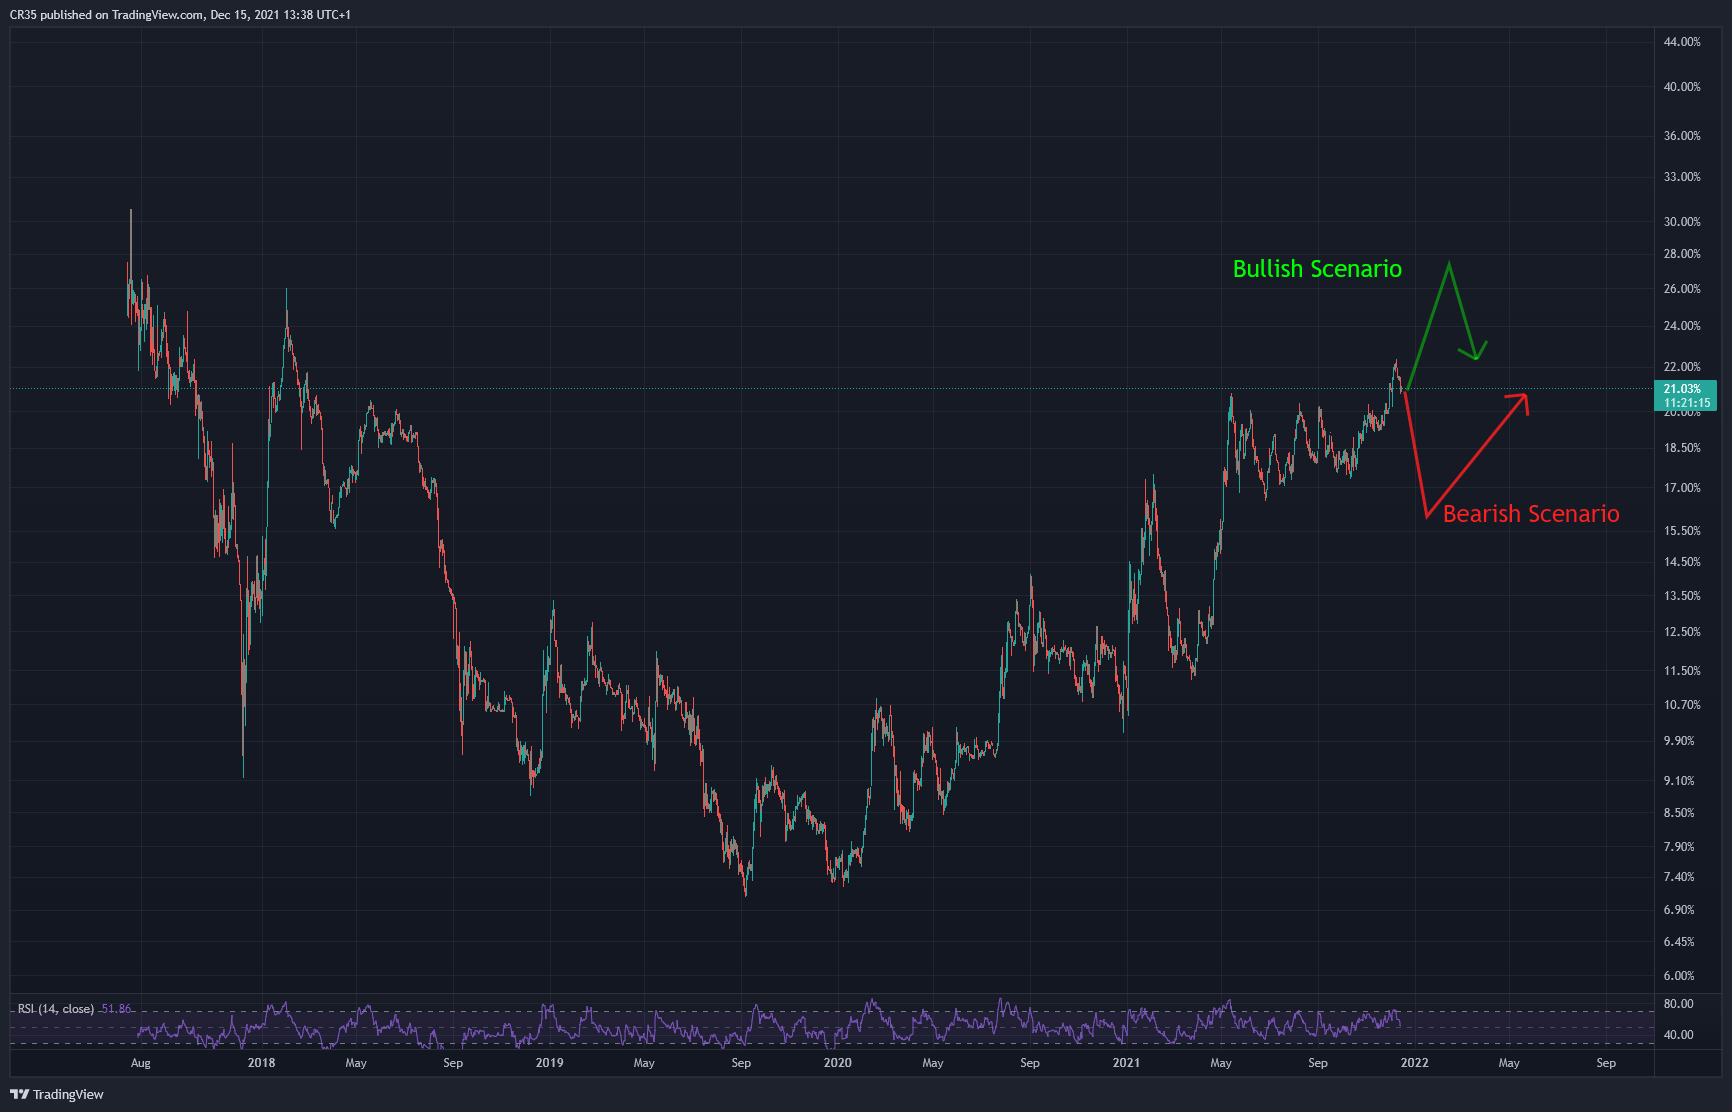This screenshot has height=1112, width=1732.
Task: Click the RSI 40.00 scale label
Action: pos(1679,1035)
